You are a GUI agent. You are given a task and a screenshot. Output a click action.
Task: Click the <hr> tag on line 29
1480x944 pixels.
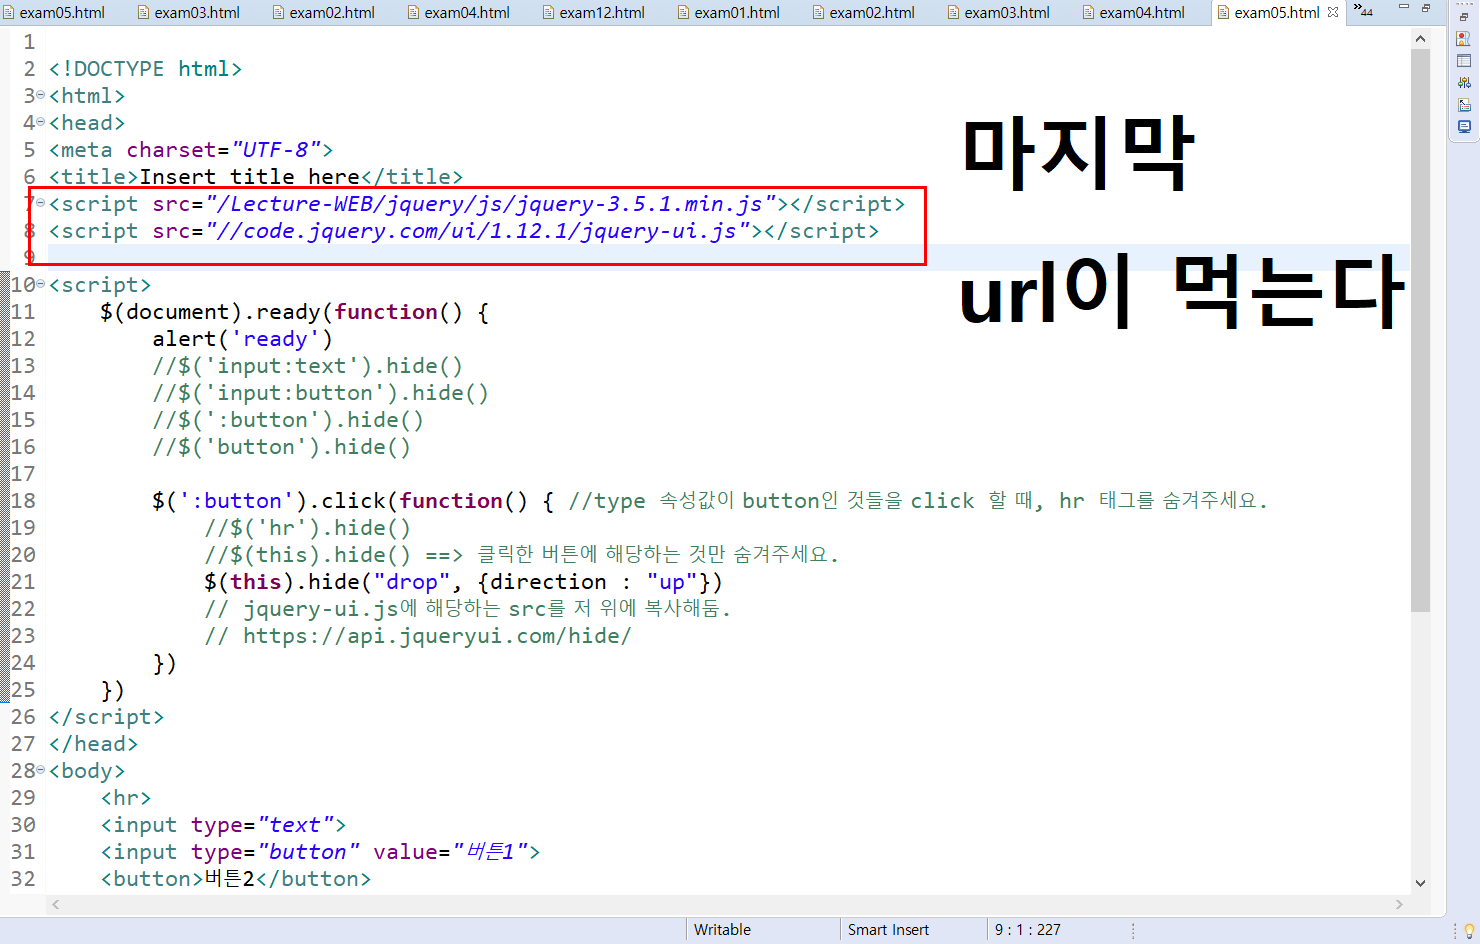(126, 798)
